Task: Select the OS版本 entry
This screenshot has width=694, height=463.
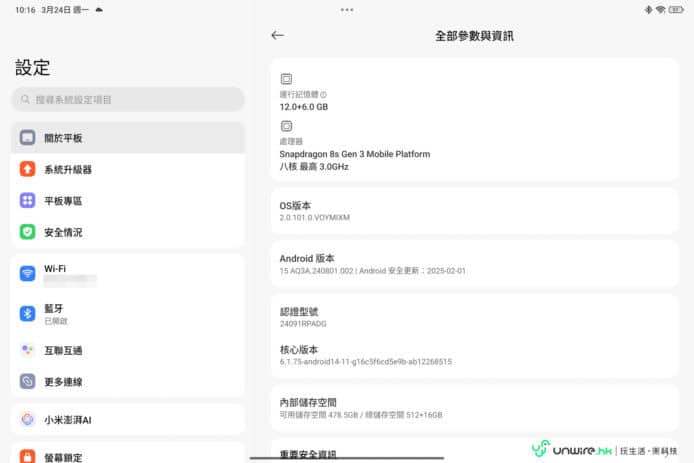Action: coord(475,210)
